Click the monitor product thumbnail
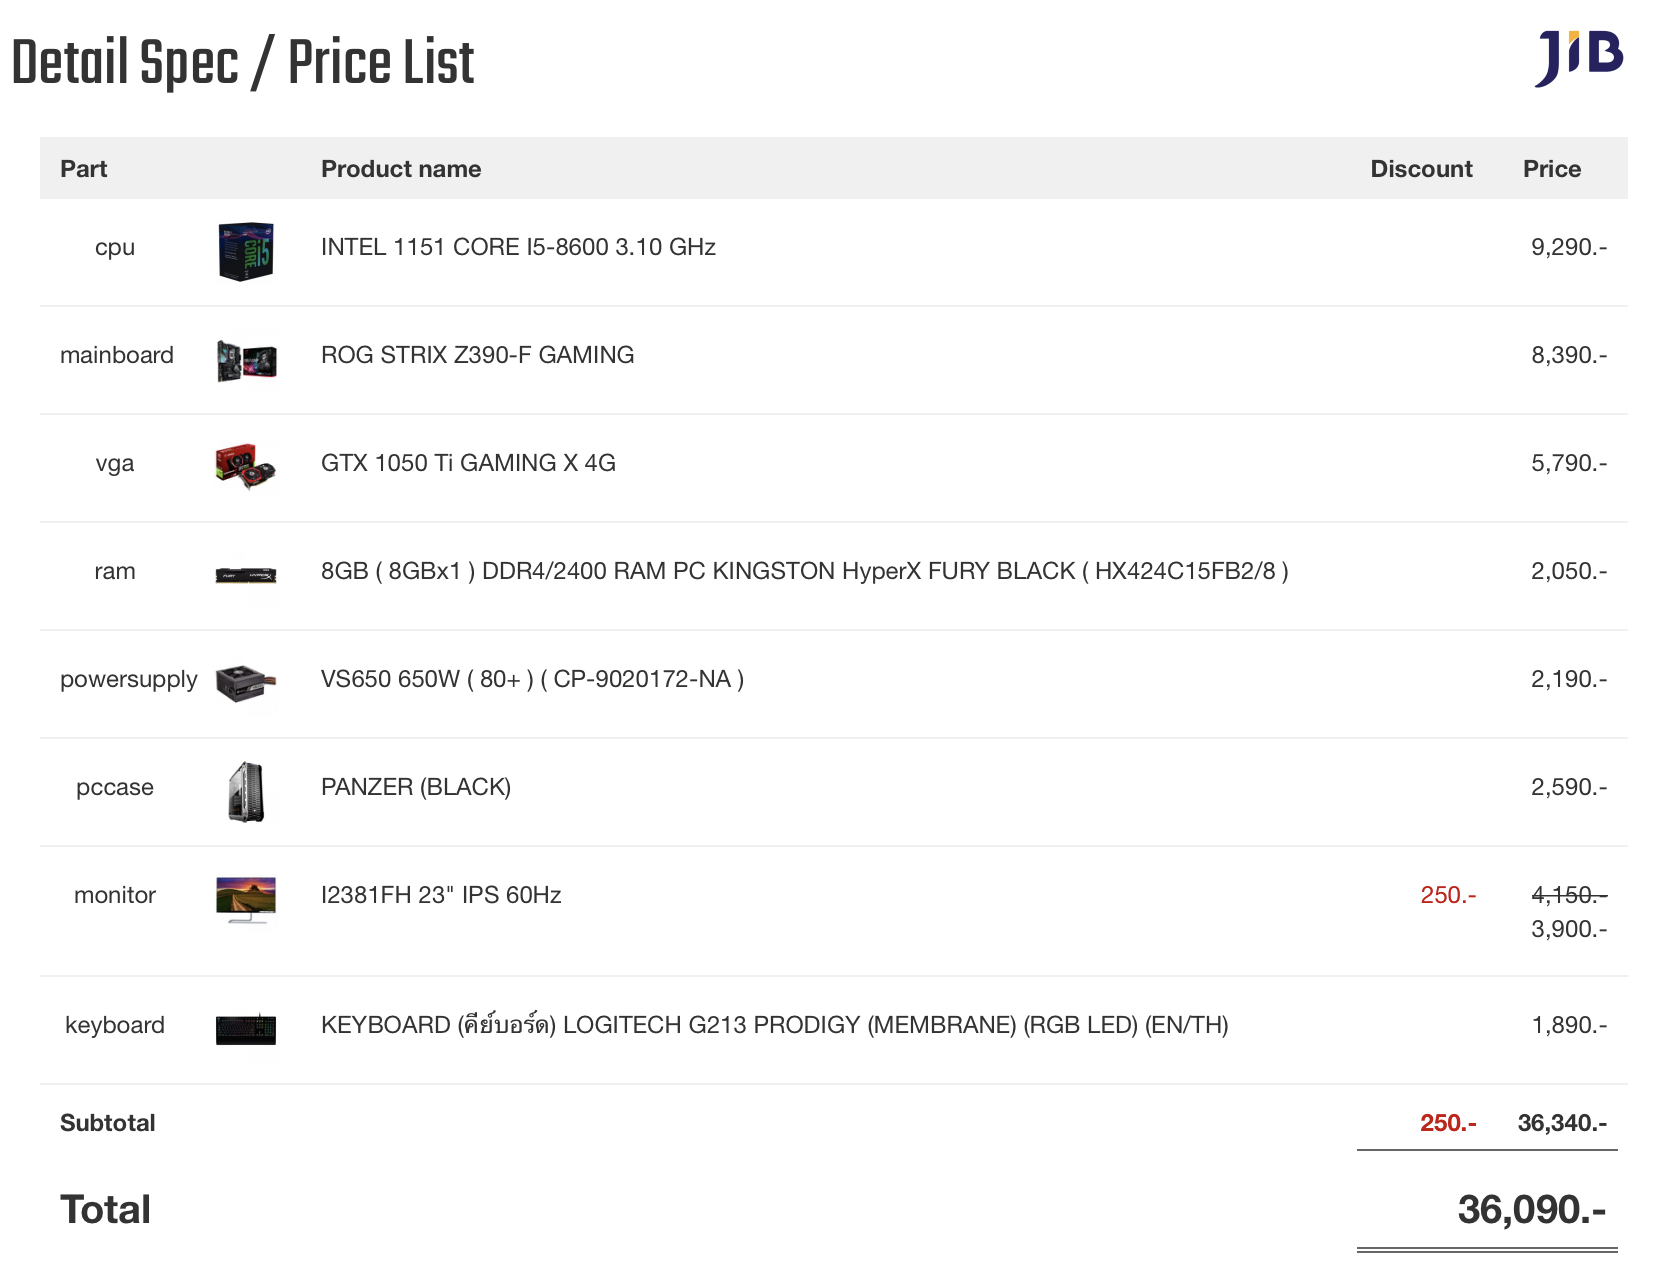 click(246, 899)
